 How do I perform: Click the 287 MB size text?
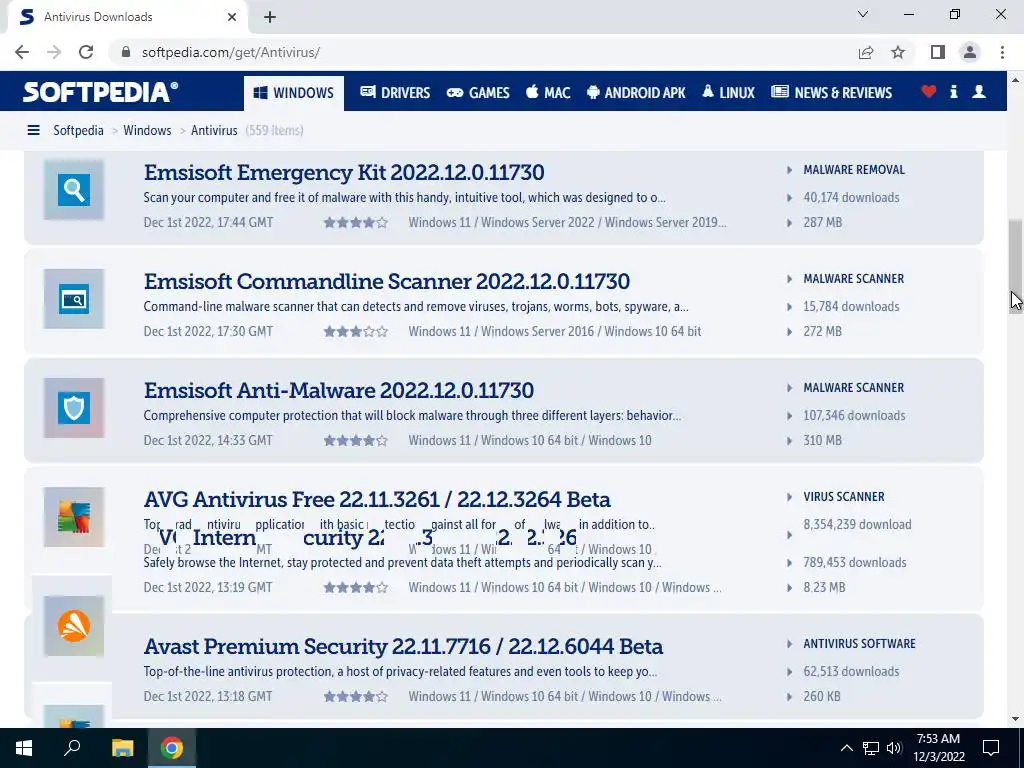coord(822,223)
